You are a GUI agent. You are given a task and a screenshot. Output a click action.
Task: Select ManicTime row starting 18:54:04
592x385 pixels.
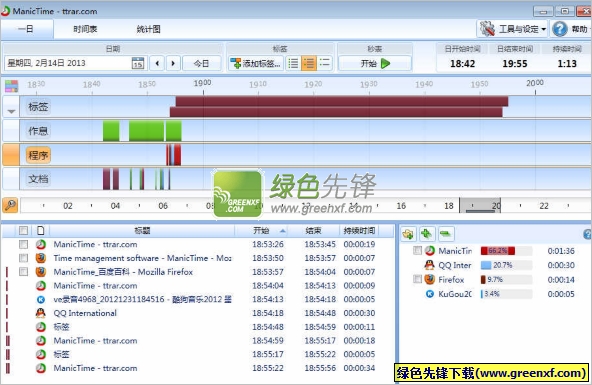coord(196,285)
